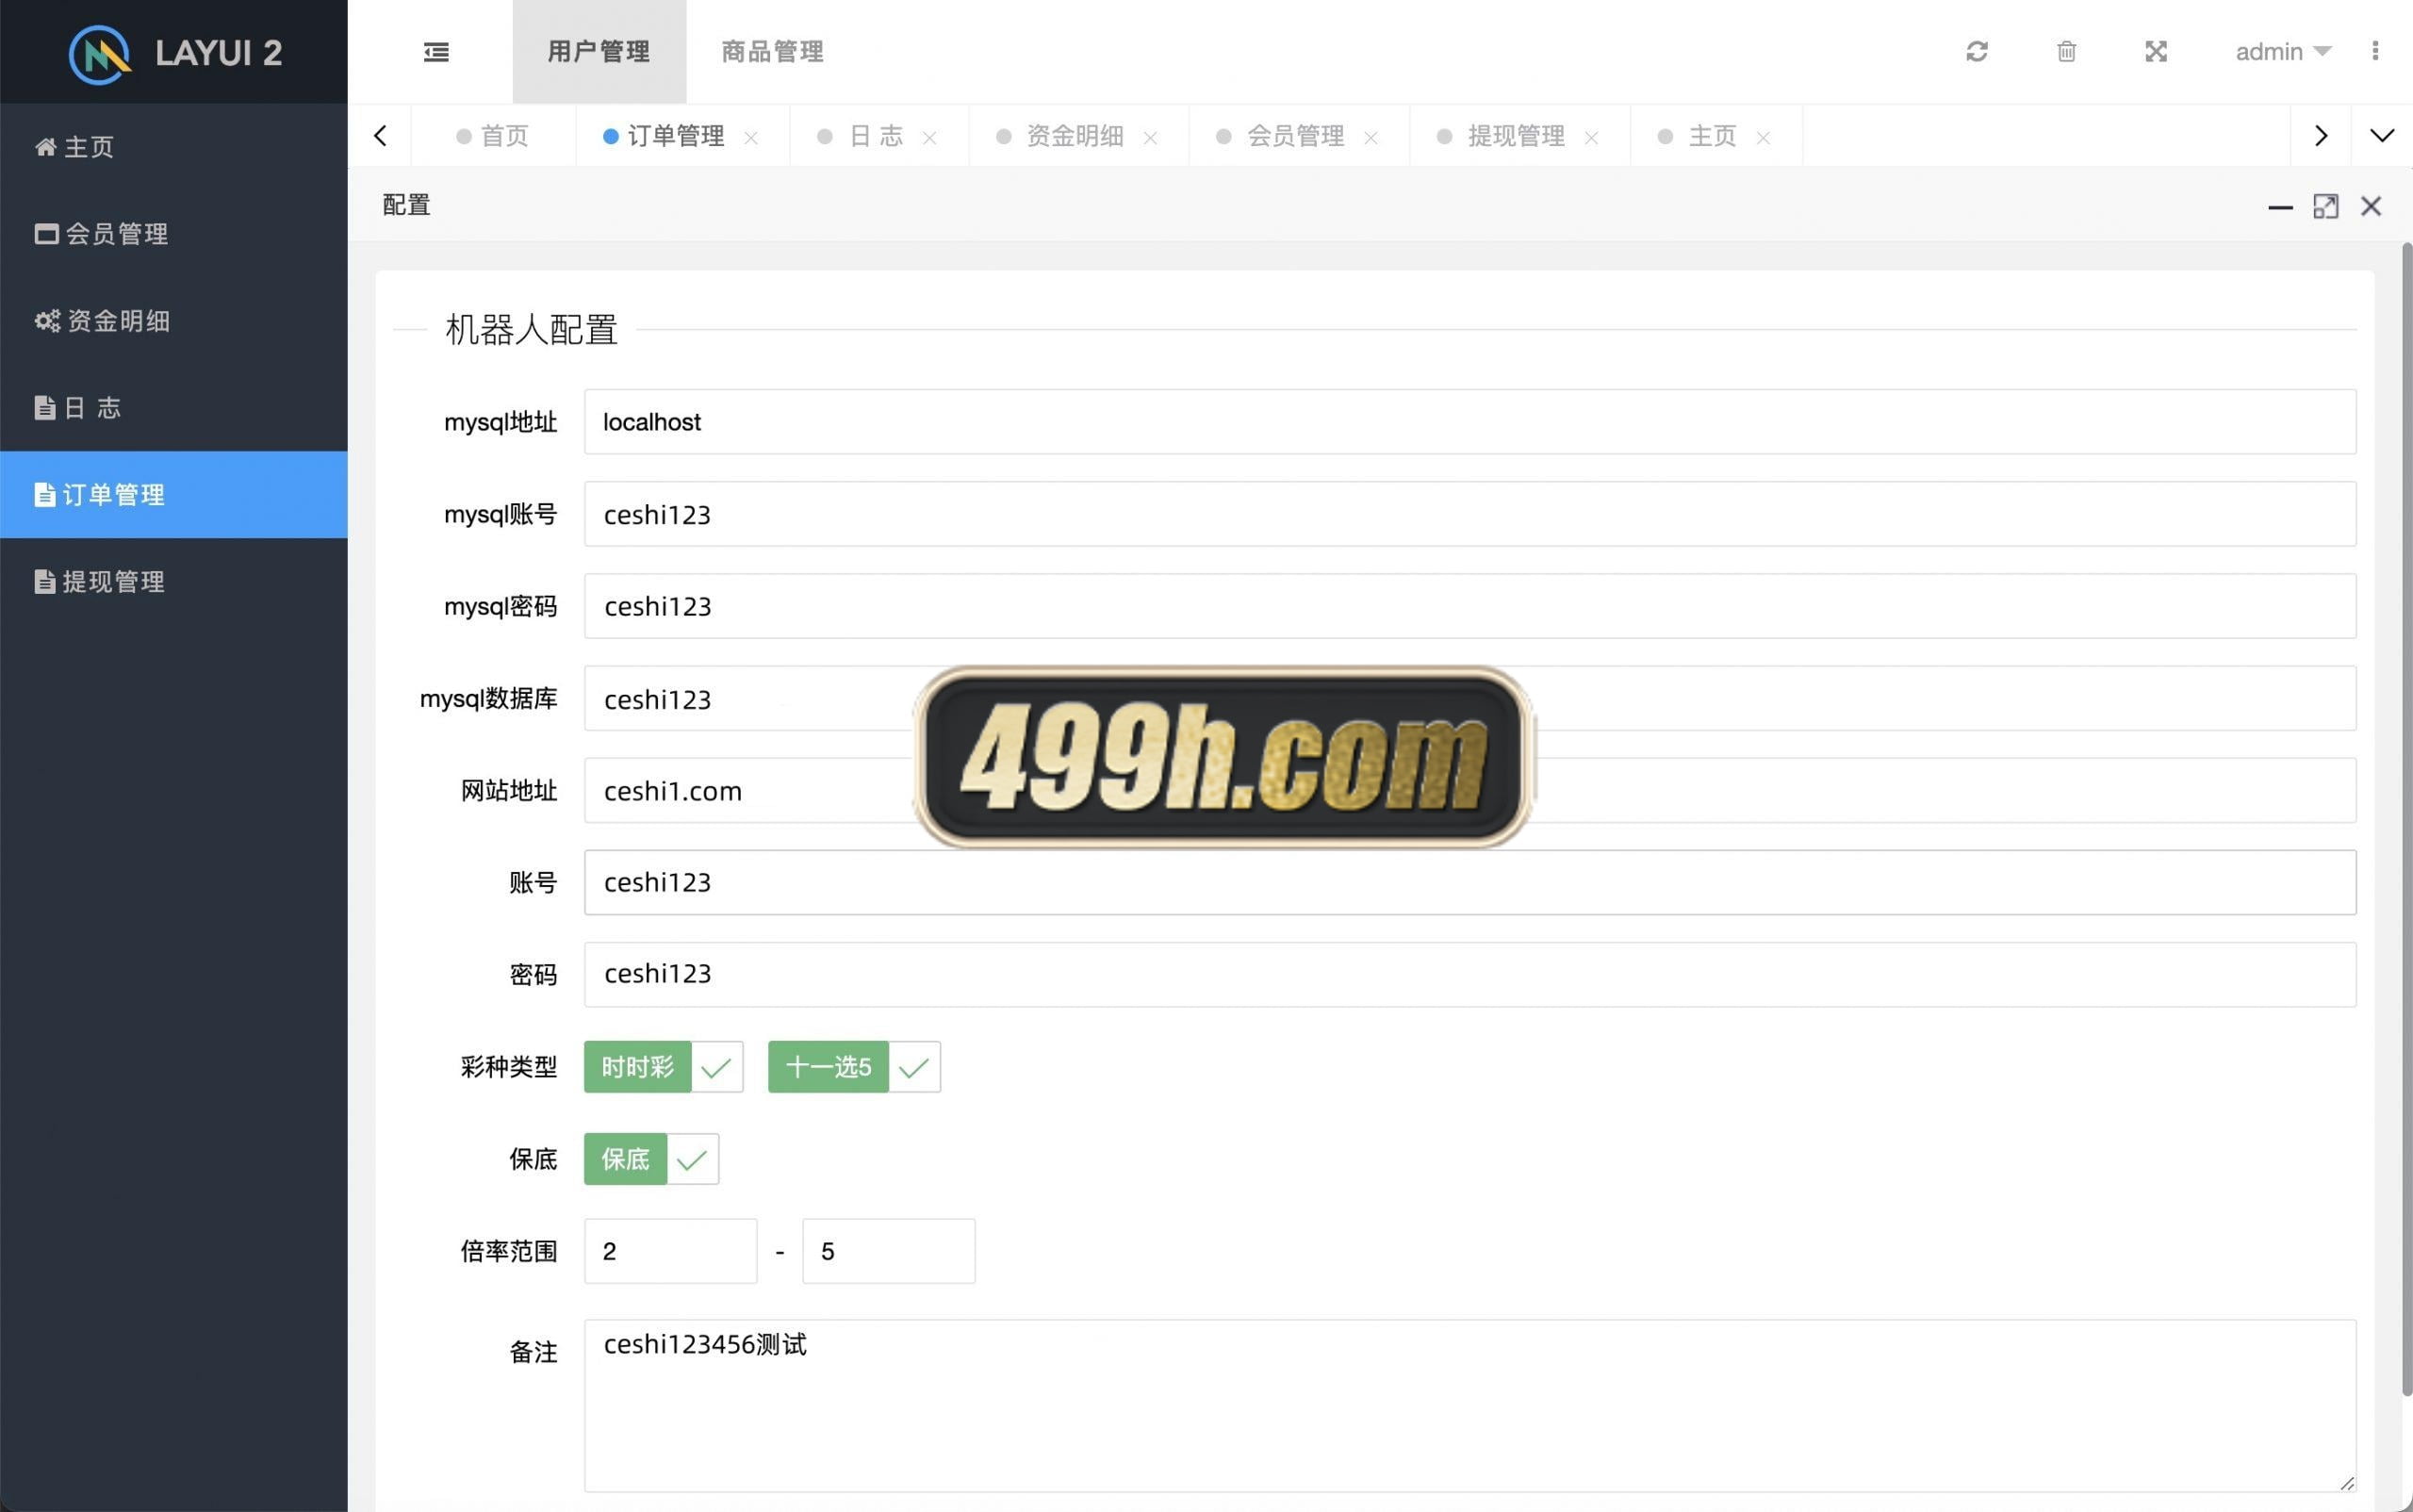The image size is (2413, 1512).
Task: Toggle the 保底 checkbox
Action: click(x=651, y=1159)
